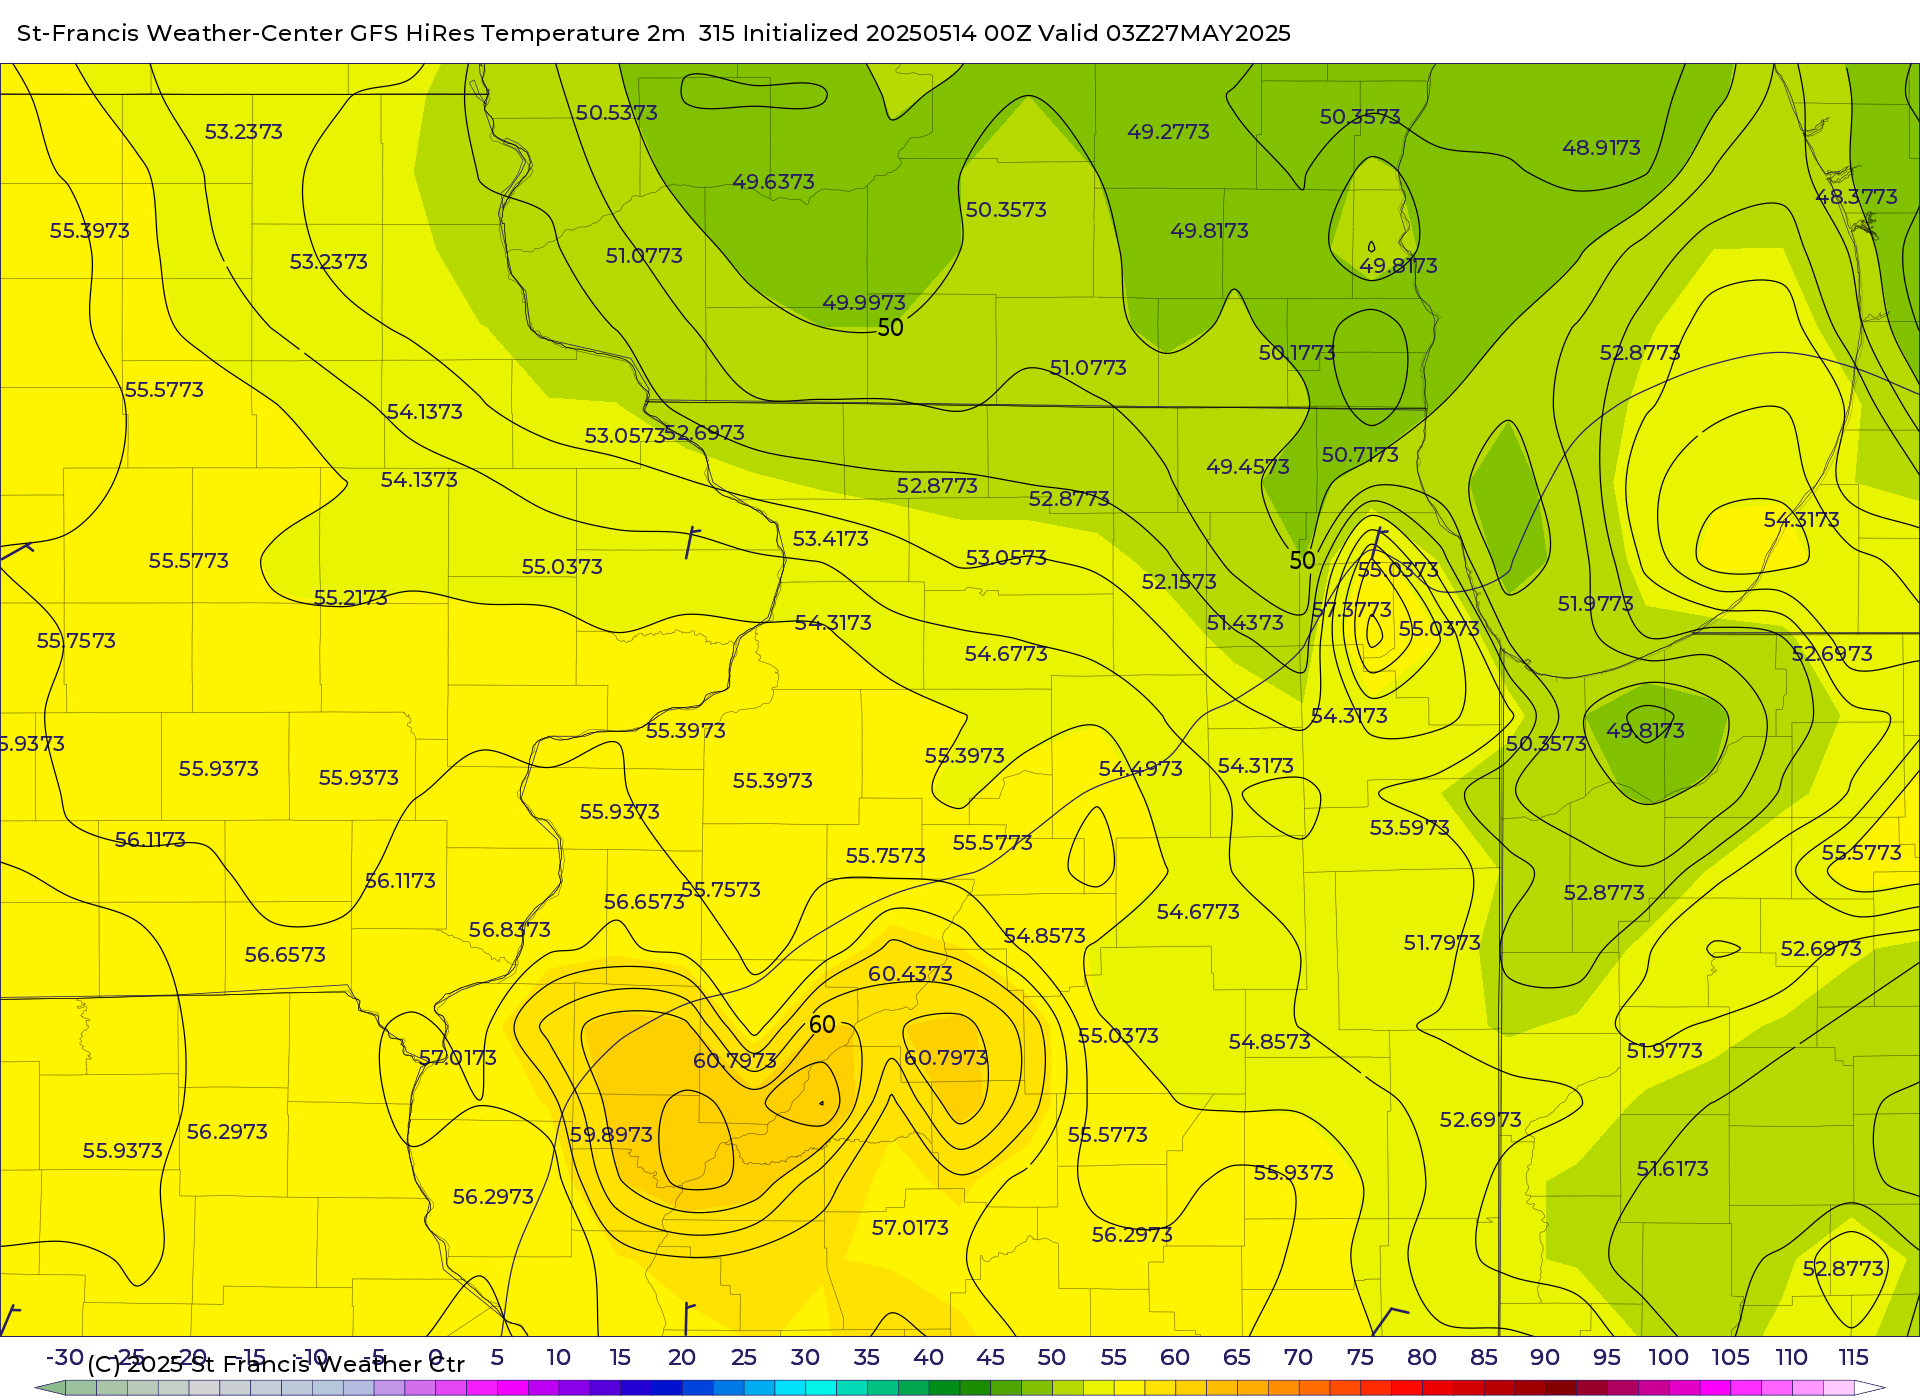Click the value 49.9973
Image resolution: width=1920 pixels, height=1400 pixels.
(864, 302)
